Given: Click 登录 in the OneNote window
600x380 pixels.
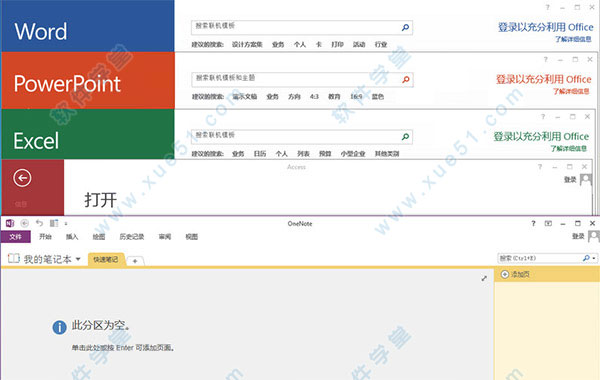Looking at the screenshot, I should (578, 236).
